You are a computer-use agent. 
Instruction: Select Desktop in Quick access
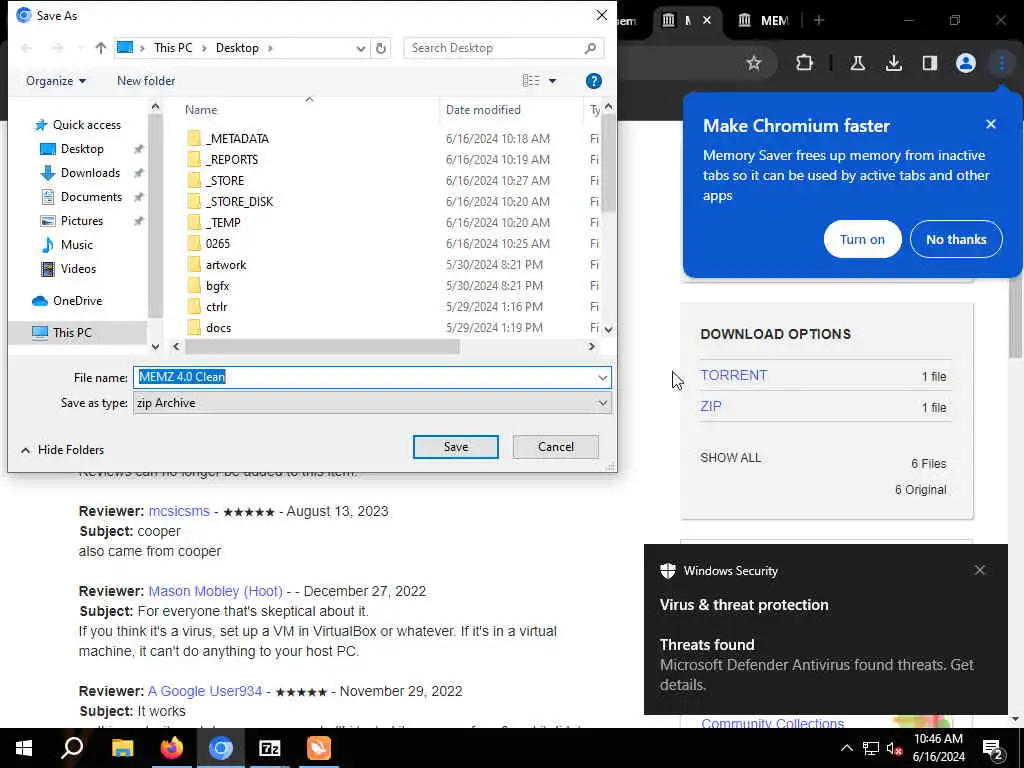[82, 149]
